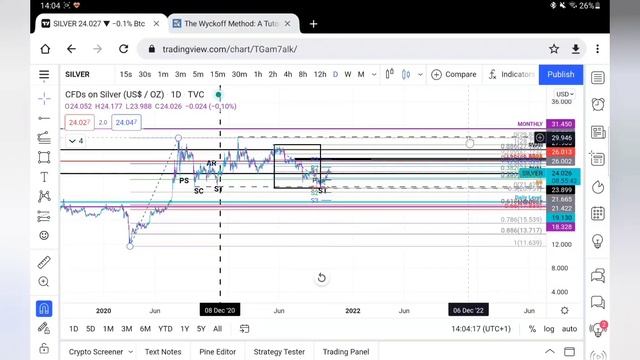Open the Text Notes tab
This screenshot has height=360, width=640.
[x=163, y=352]
